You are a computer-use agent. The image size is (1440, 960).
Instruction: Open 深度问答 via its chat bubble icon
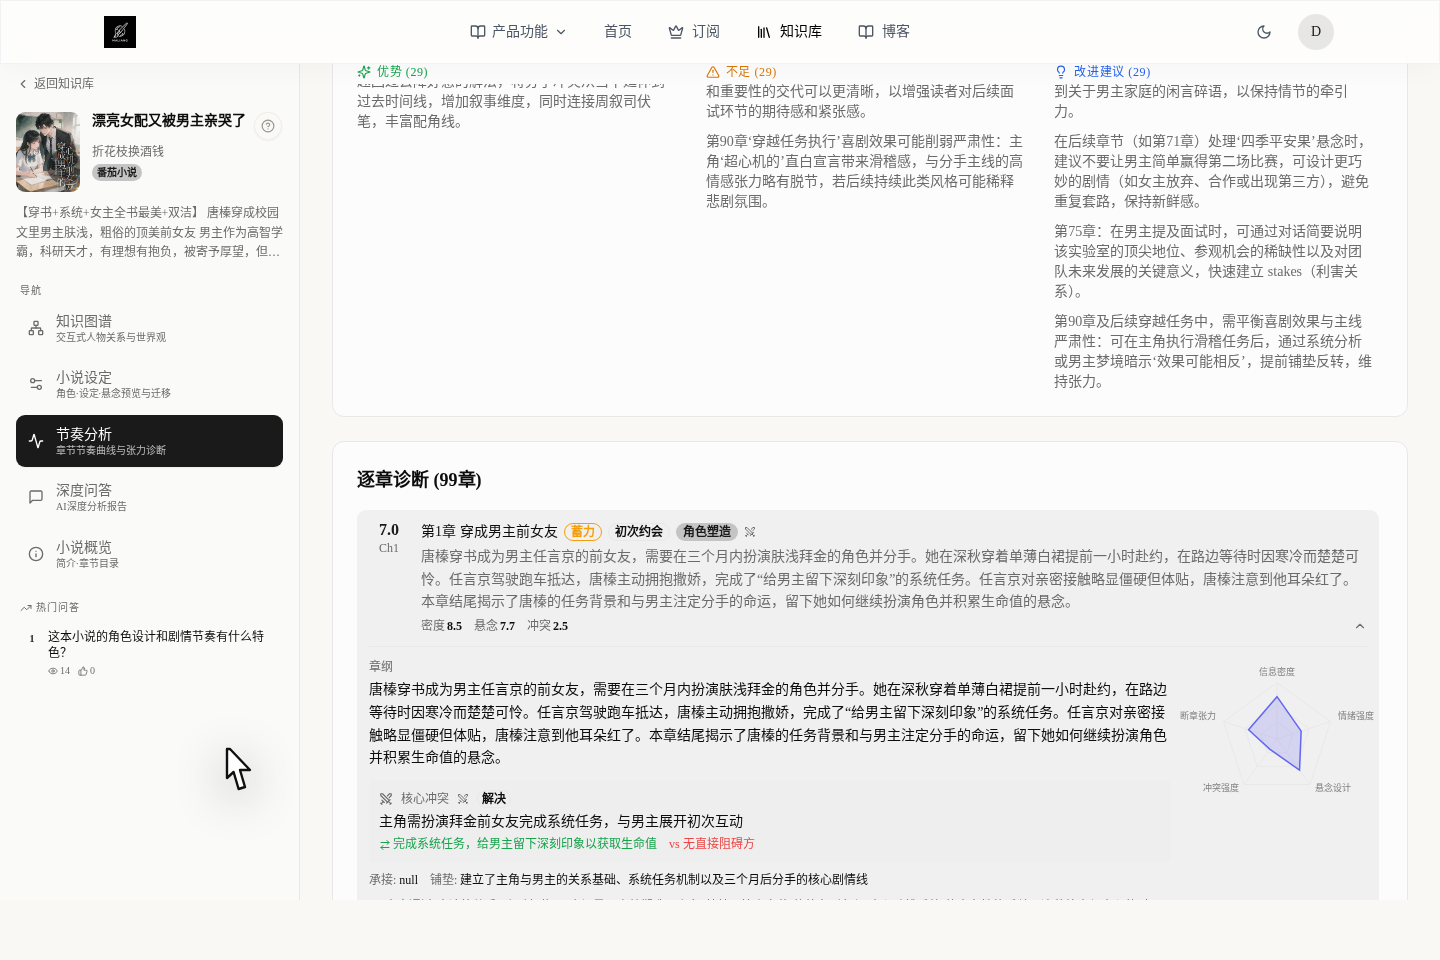click(x=35, y=496)
